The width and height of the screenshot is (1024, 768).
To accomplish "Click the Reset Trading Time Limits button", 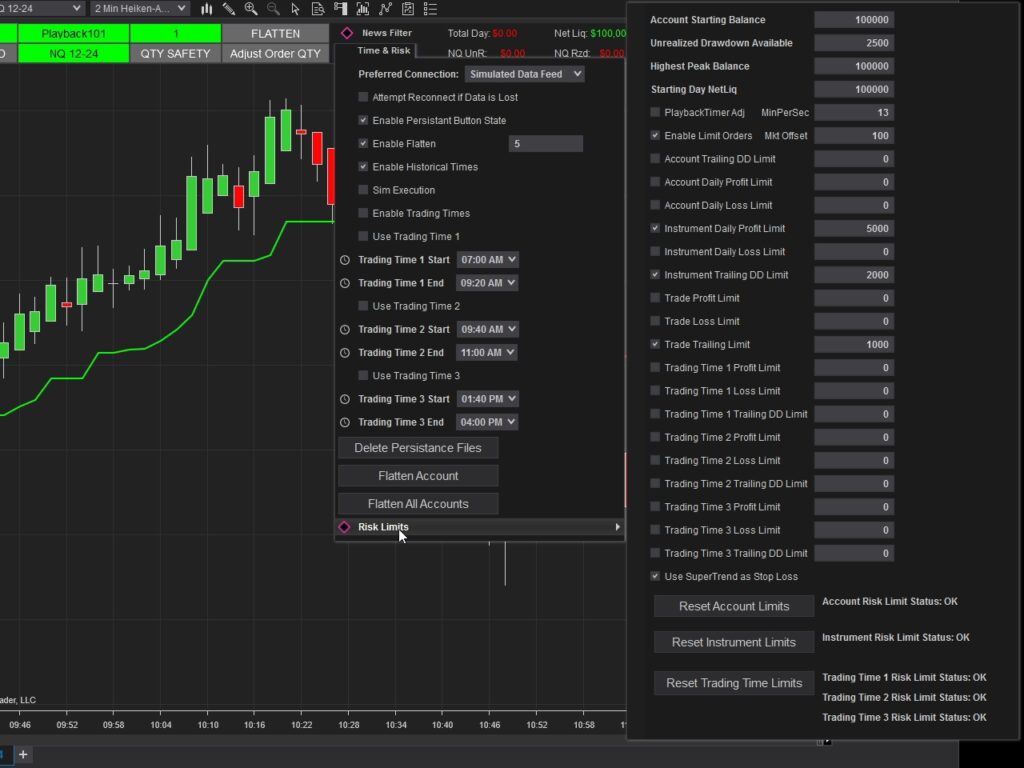I will (x=733, y=683).
